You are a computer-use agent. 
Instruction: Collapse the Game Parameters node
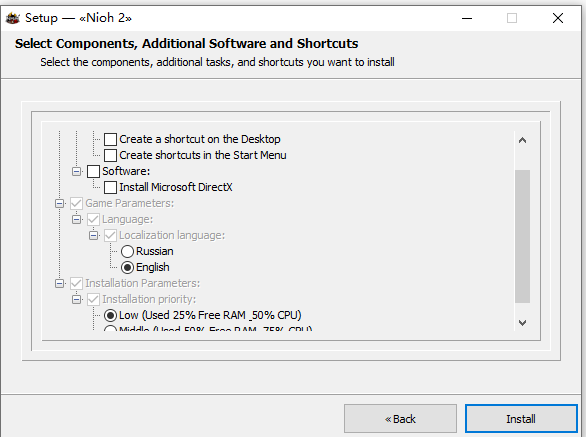tap(59, 204)
